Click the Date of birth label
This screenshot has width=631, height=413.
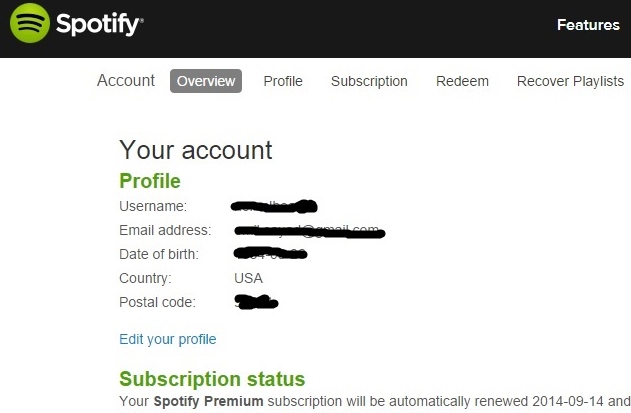pyautogui.click(x=159, y=254)
